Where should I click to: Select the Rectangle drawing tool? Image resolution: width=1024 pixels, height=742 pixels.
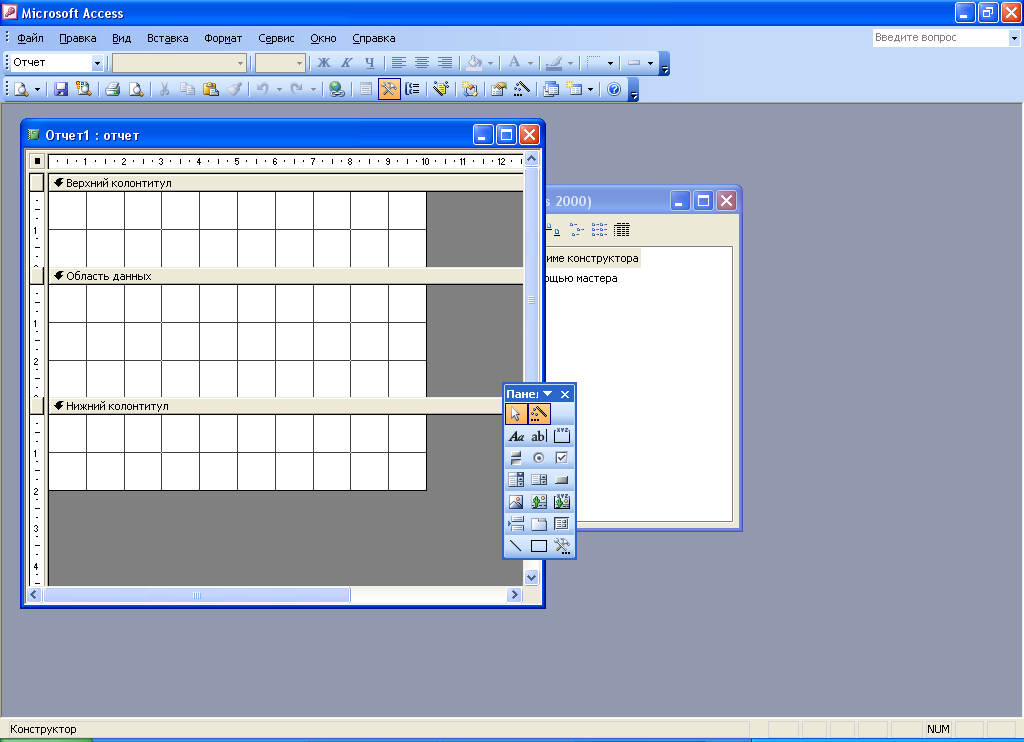tap(539, 546)
